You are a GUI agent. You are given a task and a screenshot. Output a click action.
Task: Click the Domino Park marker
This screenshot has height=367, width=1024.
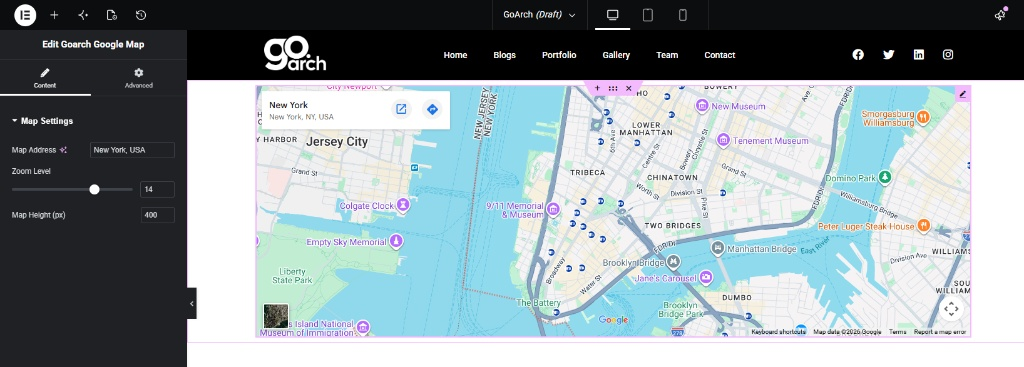885,177
